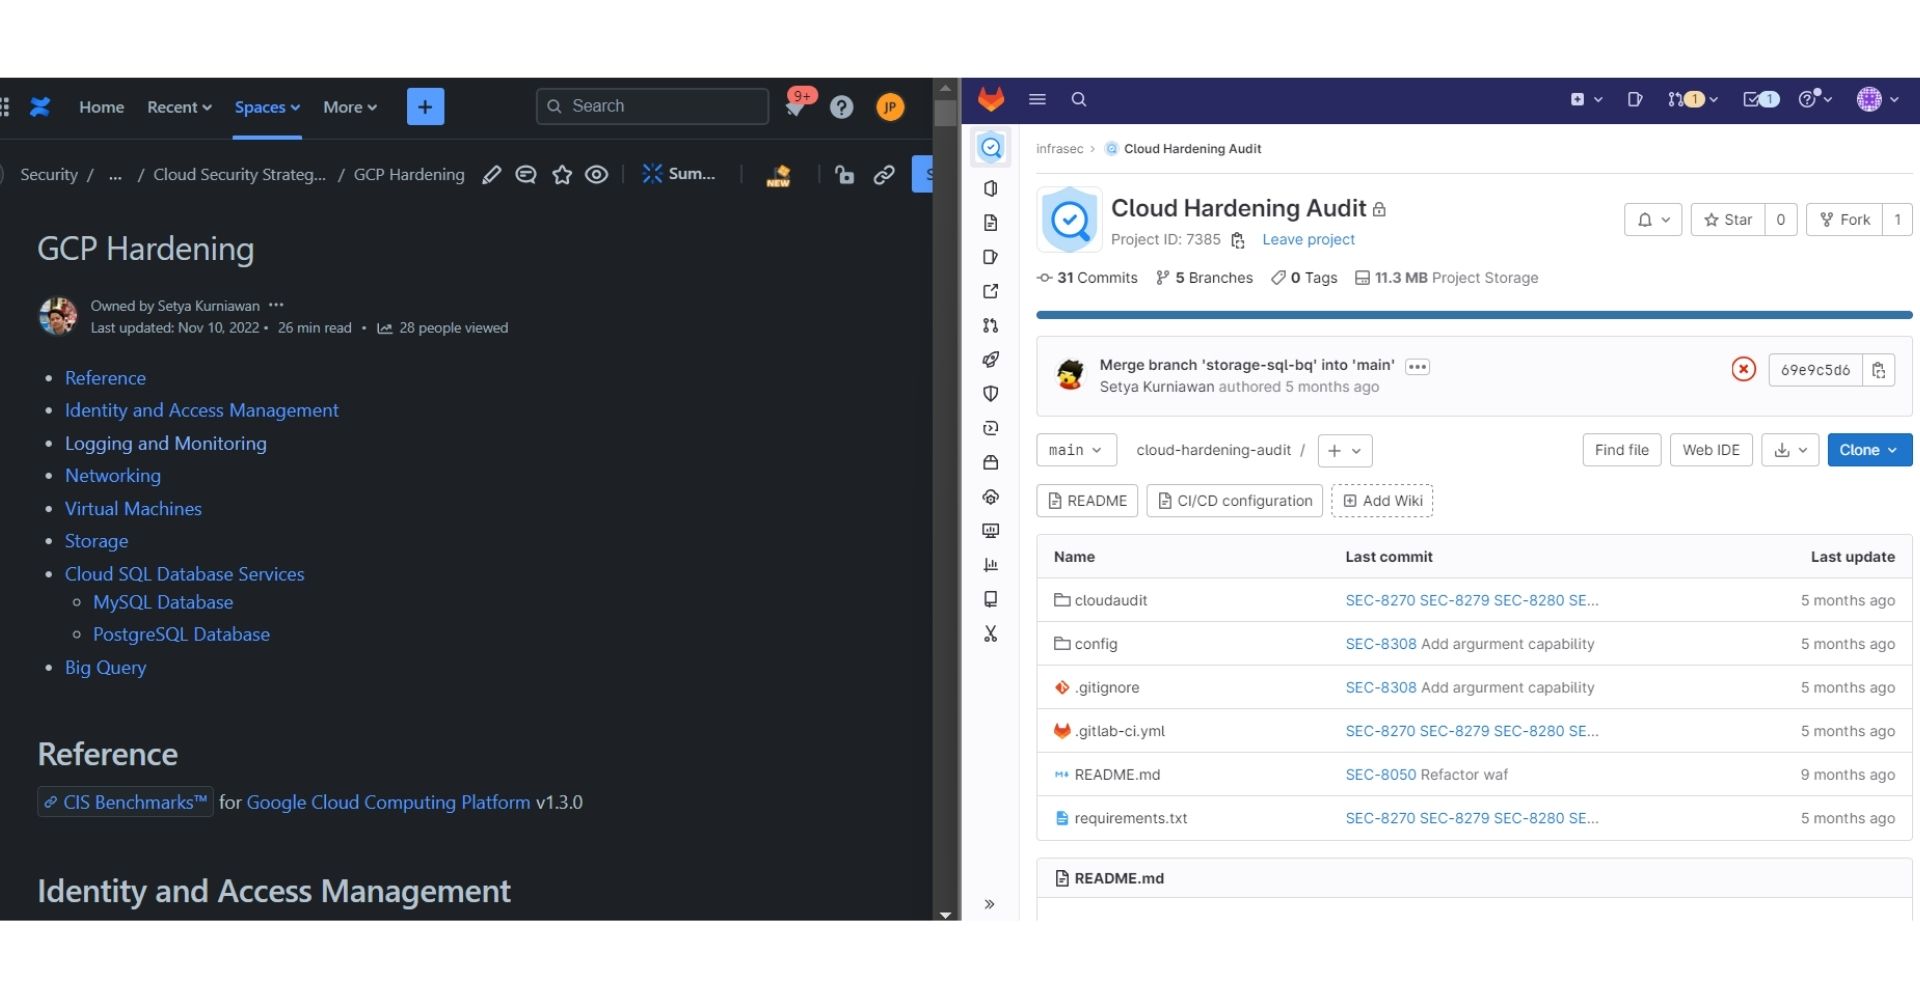Open GitLab issues icon in top bar

tap(1635, 99)
